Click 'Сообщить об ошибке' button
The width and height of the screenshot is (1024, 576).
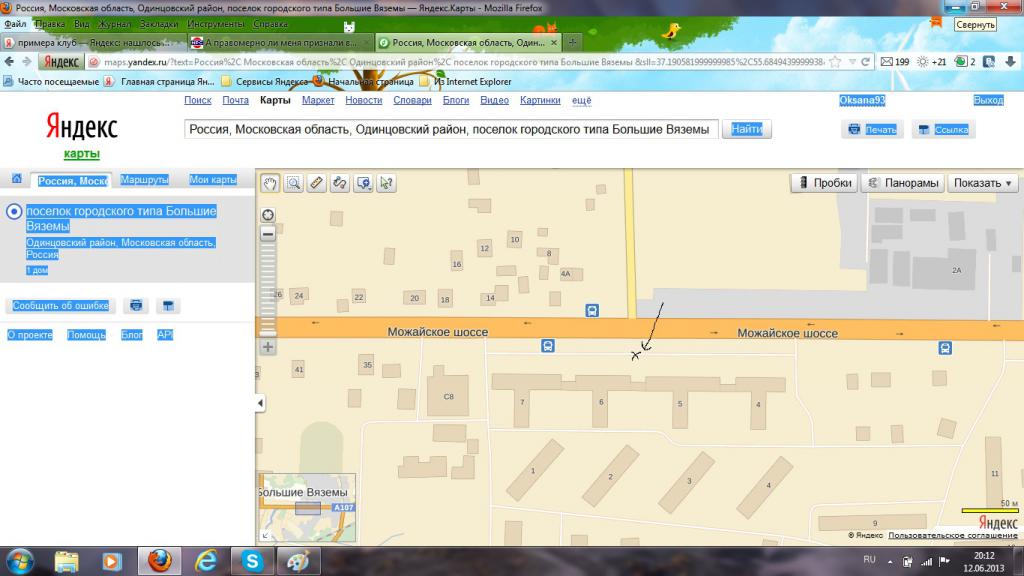click(x=61, y=306)
